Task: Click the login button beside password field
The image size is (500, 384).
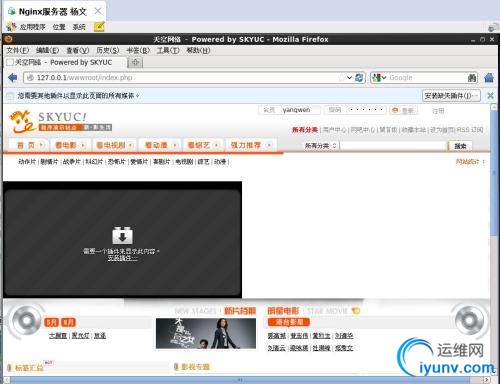Action: coord(403,110)
